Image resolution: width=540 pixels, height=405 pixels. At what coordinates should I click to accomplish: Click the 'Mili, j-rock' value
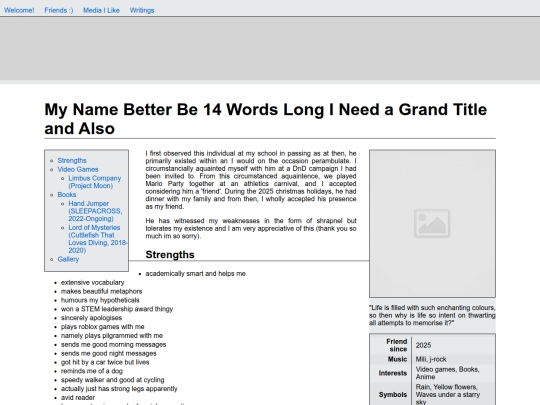(431, 359)
